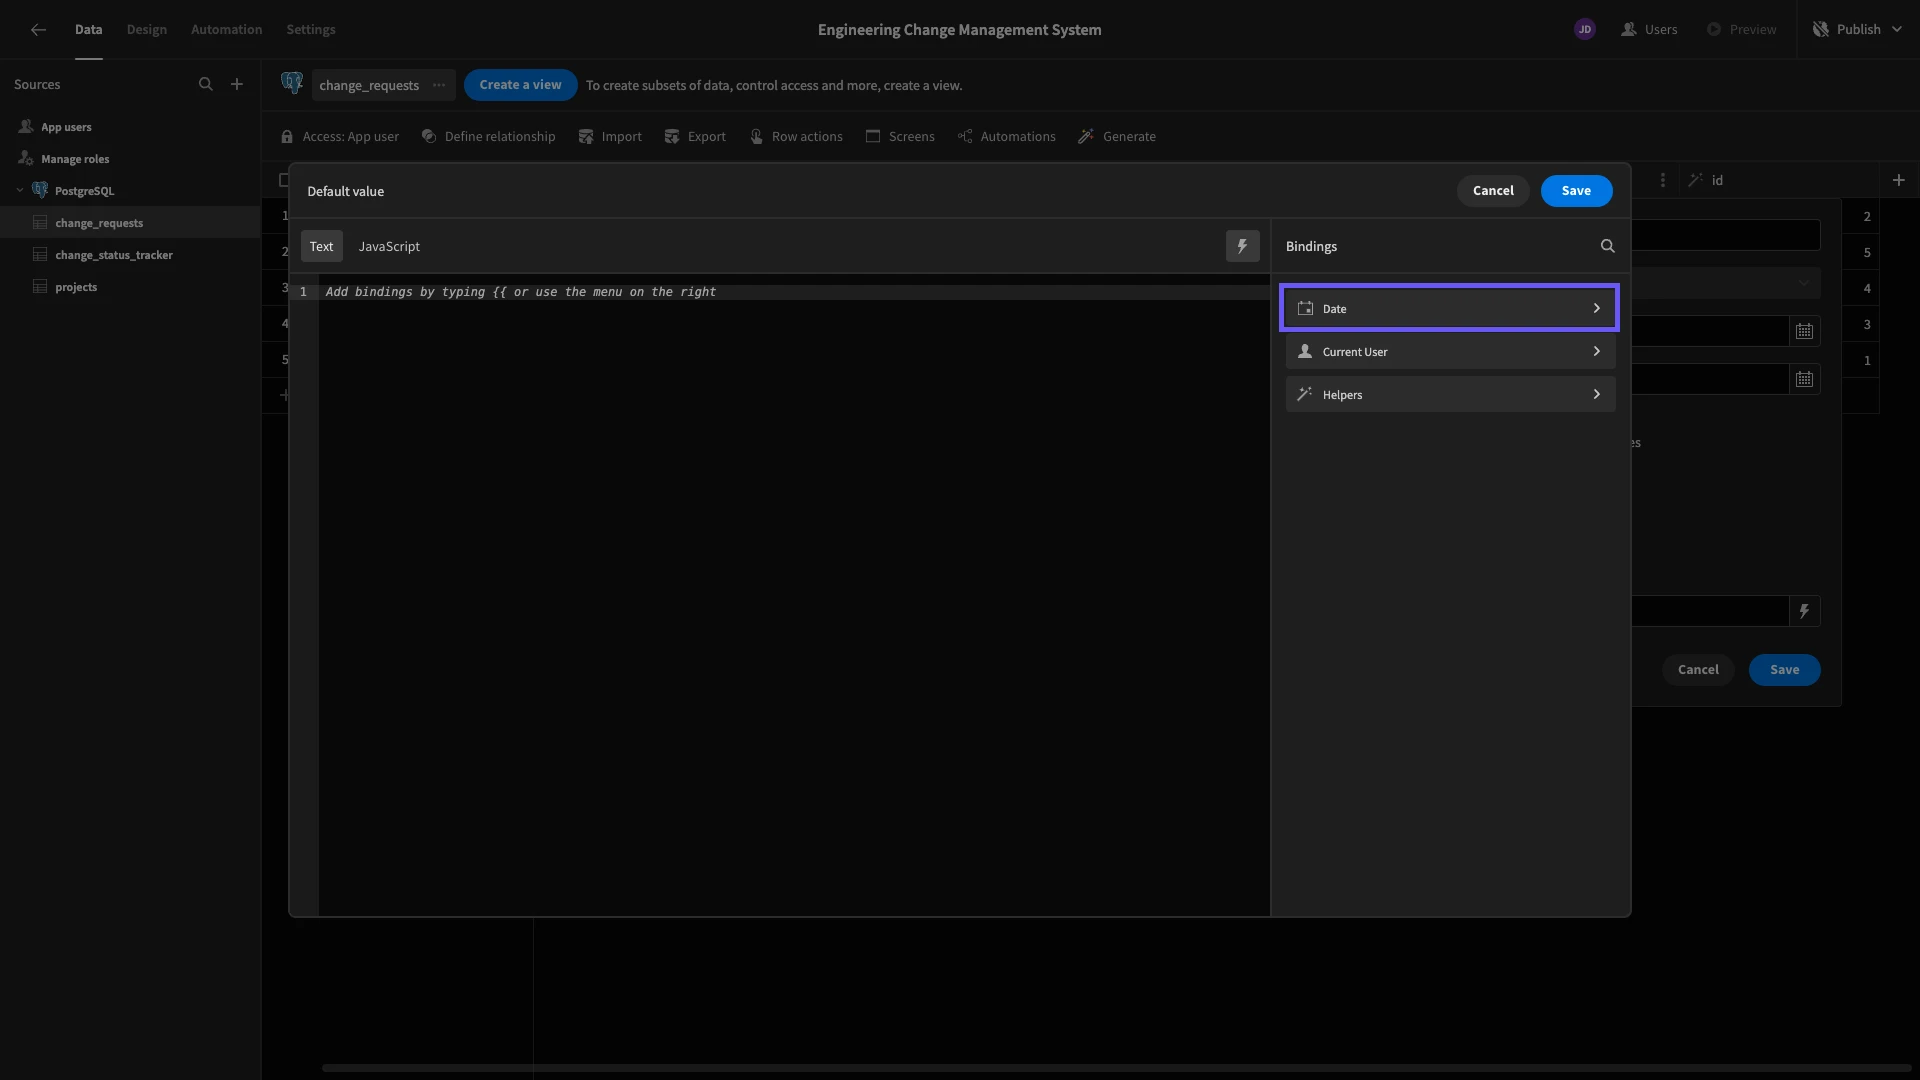This screenshot has height=1080, width=1920.
Task: Click the lightning bolt icon in editor
Action: pyautogui.click(x=1242, y=246)
